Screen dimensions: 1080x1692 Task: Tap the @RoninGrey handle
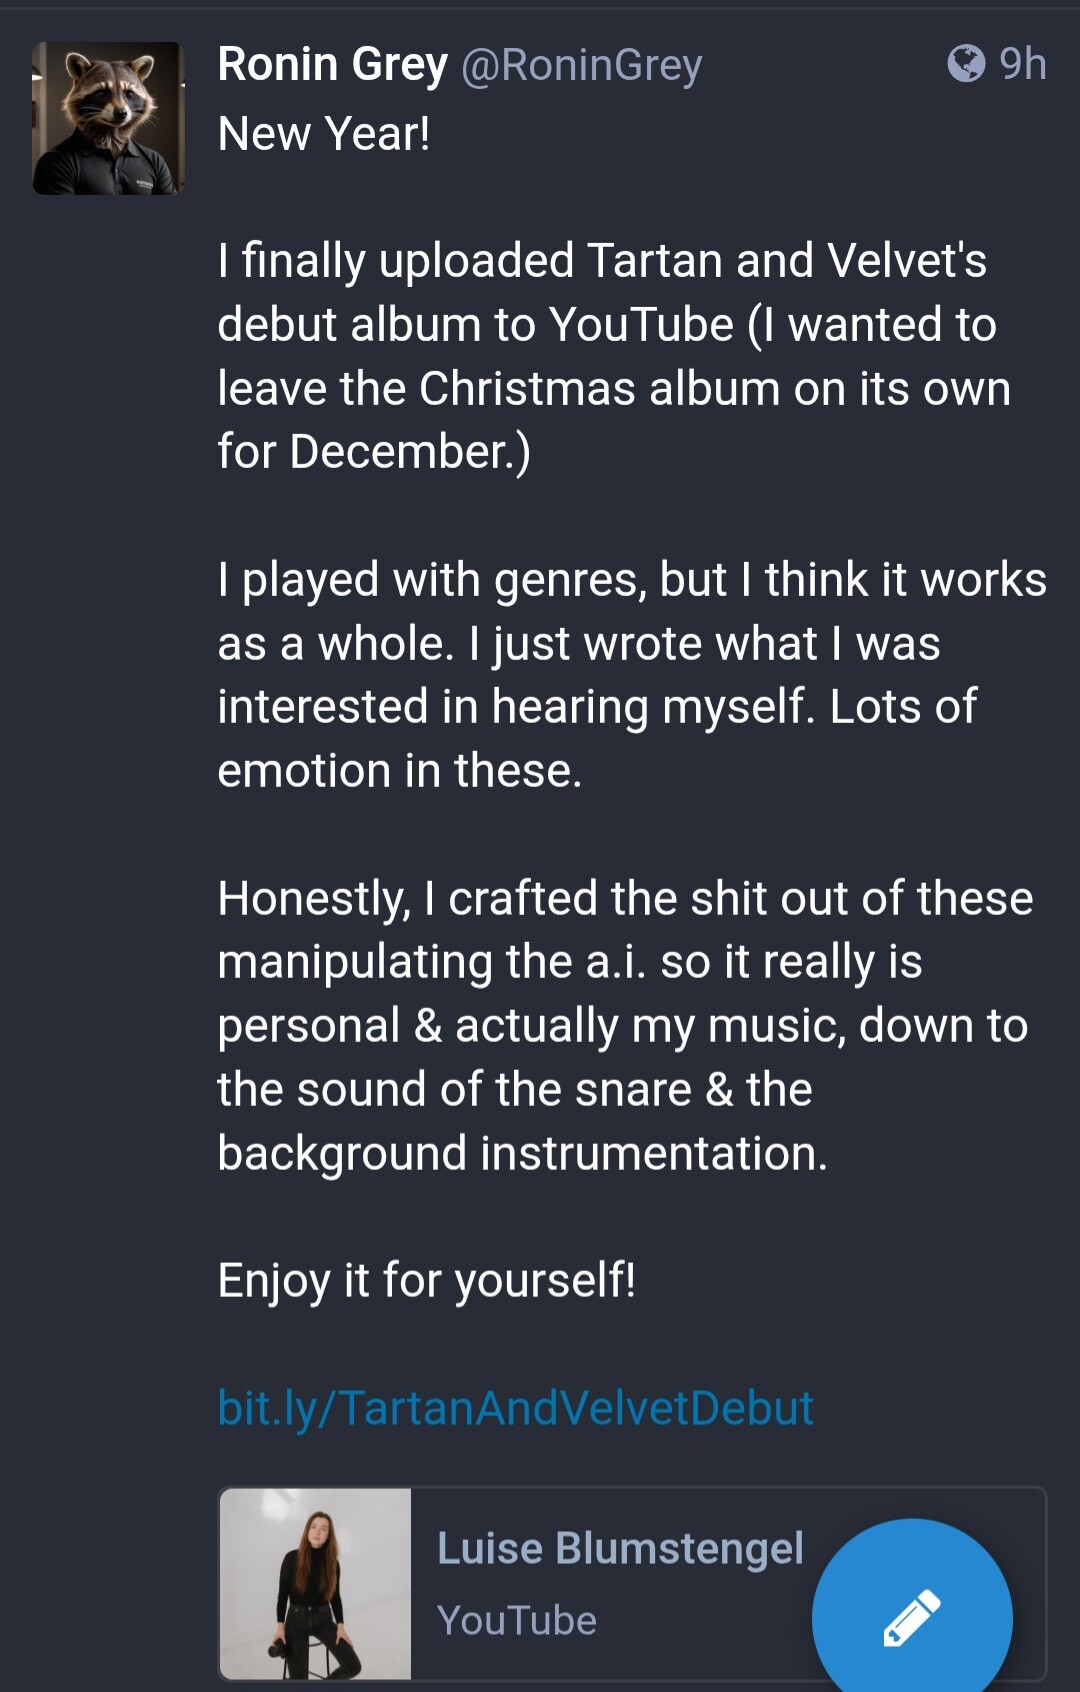pyautogui.click(x=581, y=66)
